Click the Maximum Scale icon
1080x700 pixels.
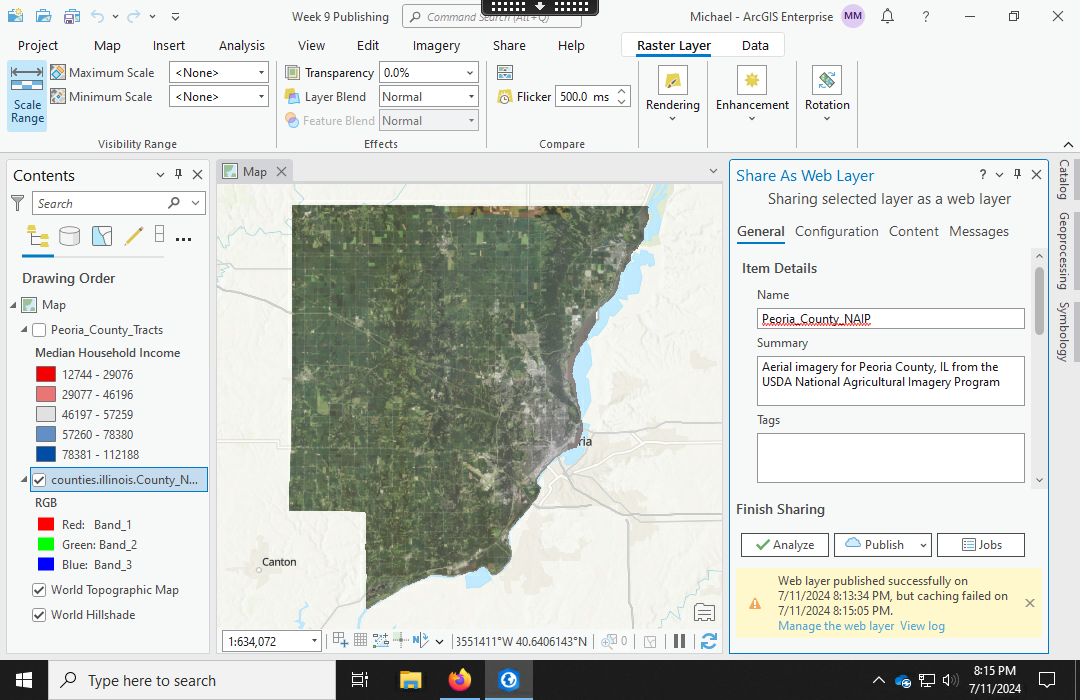[x=58, y=72]
